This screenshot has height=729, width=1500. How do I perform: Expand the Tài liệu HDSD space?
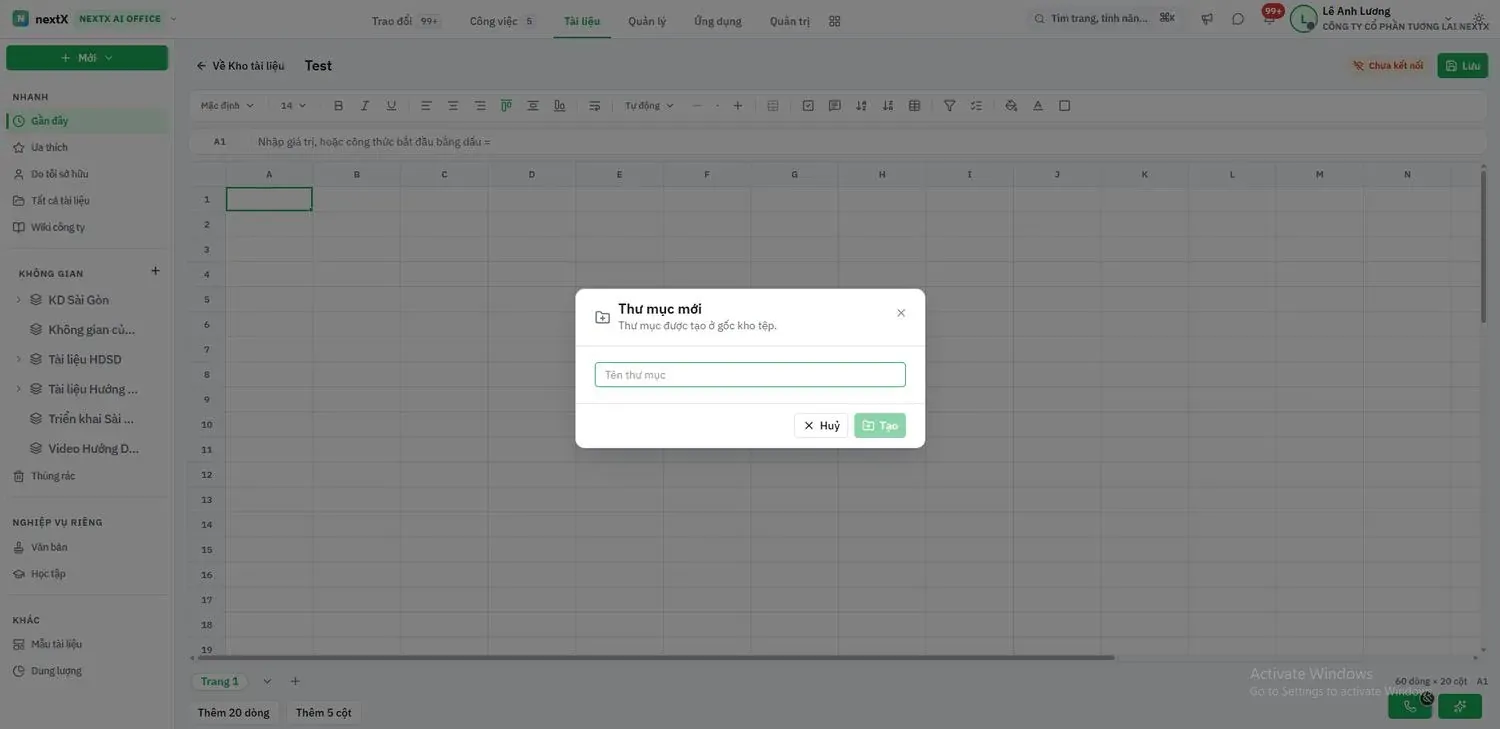[19, 360]
